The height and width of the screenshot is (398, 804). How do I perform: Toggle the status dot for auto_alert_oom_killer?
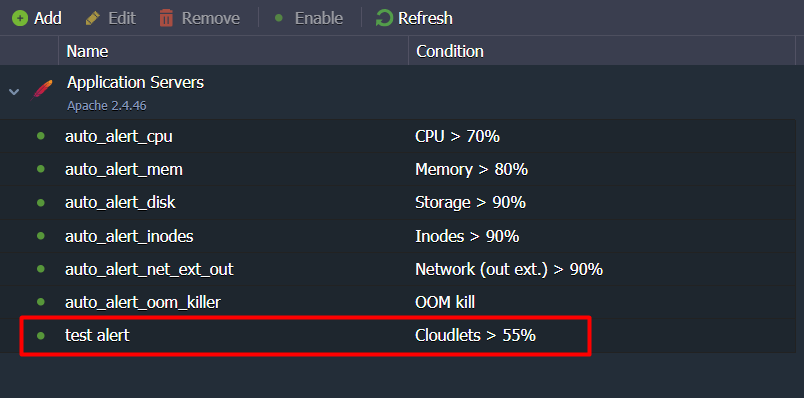(x=41, y=302)
